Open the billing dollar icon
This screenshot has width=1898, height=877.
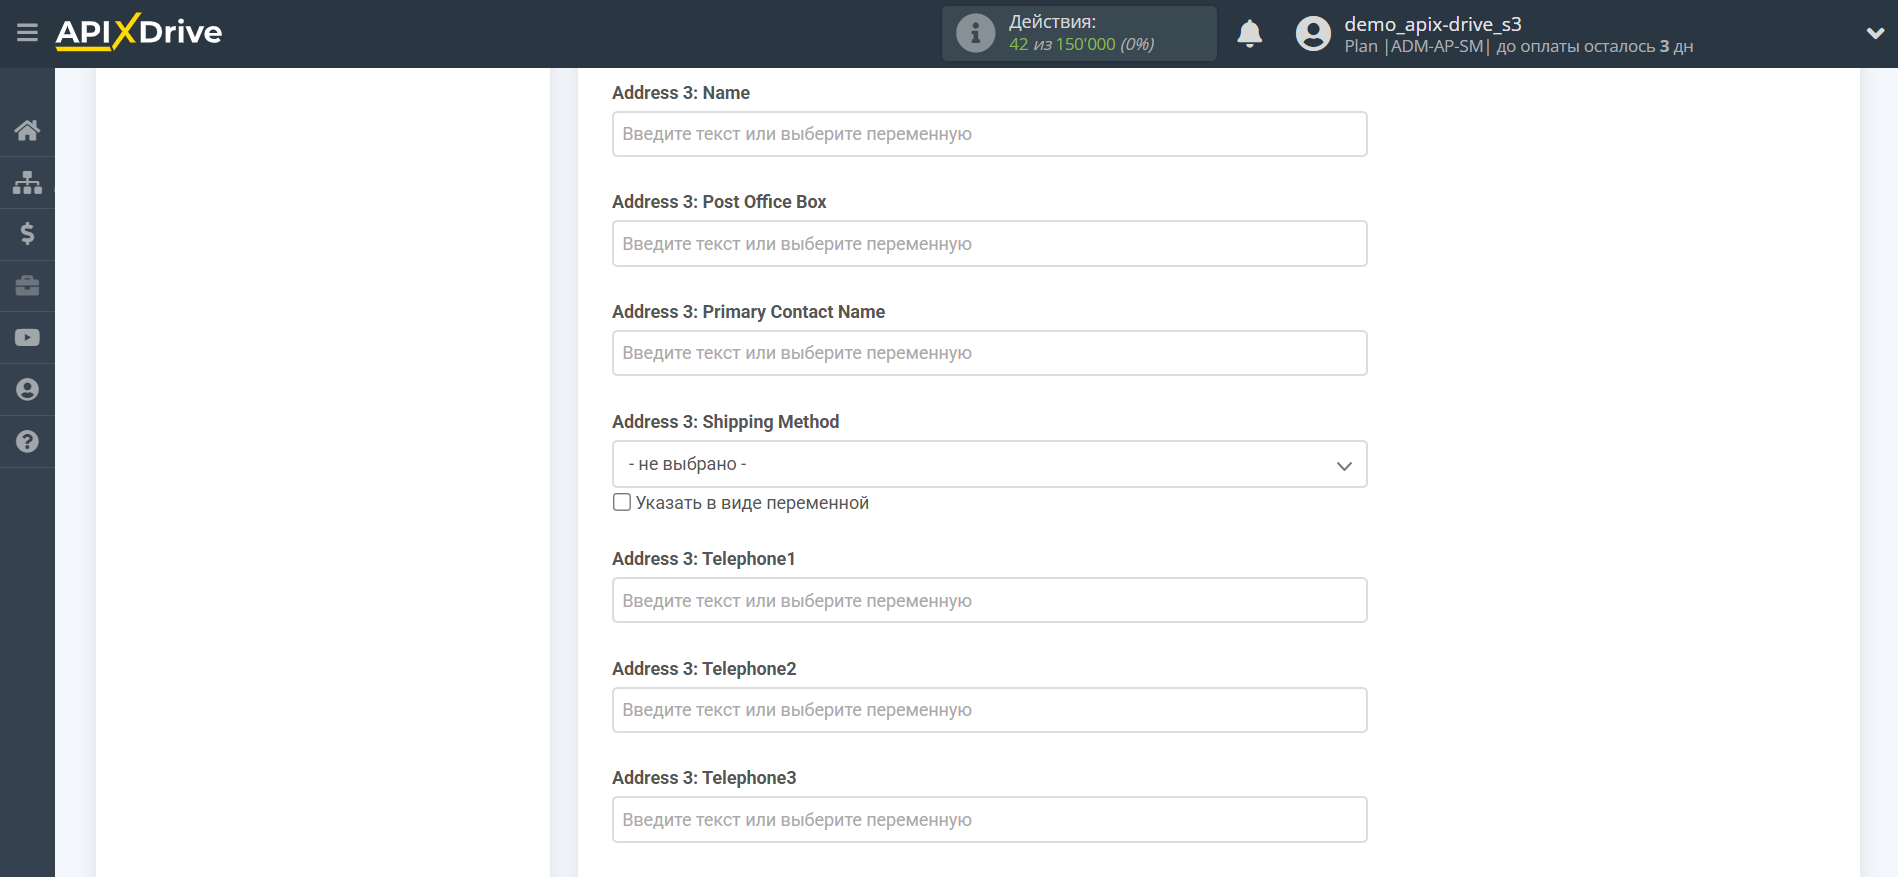(x=27, y=234)
